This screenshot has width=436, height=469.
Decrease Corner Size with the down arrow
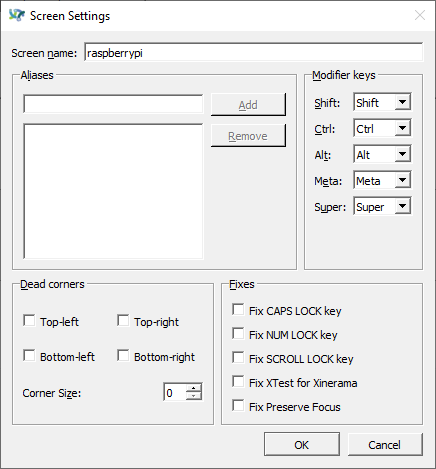tap(194, 396)
